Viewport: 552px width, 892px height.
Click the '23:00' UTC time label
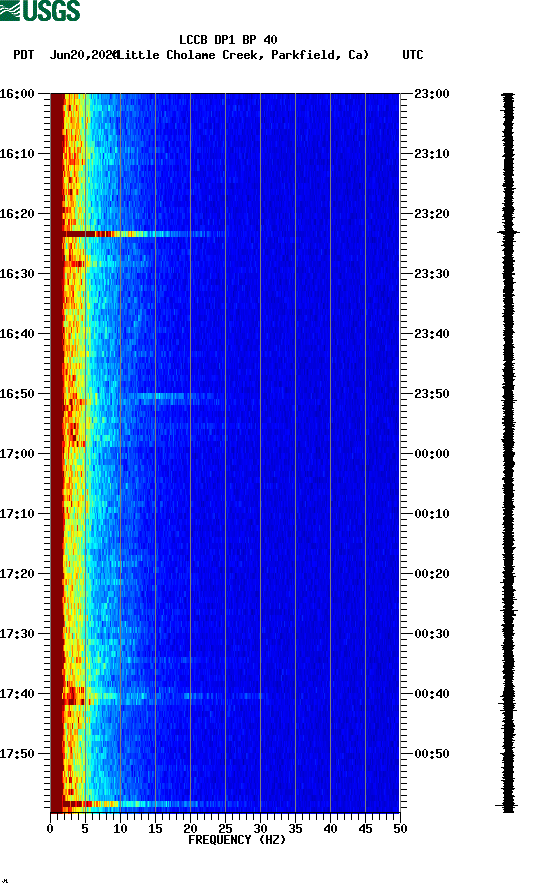pyautogui.click(x=432, y=93)
